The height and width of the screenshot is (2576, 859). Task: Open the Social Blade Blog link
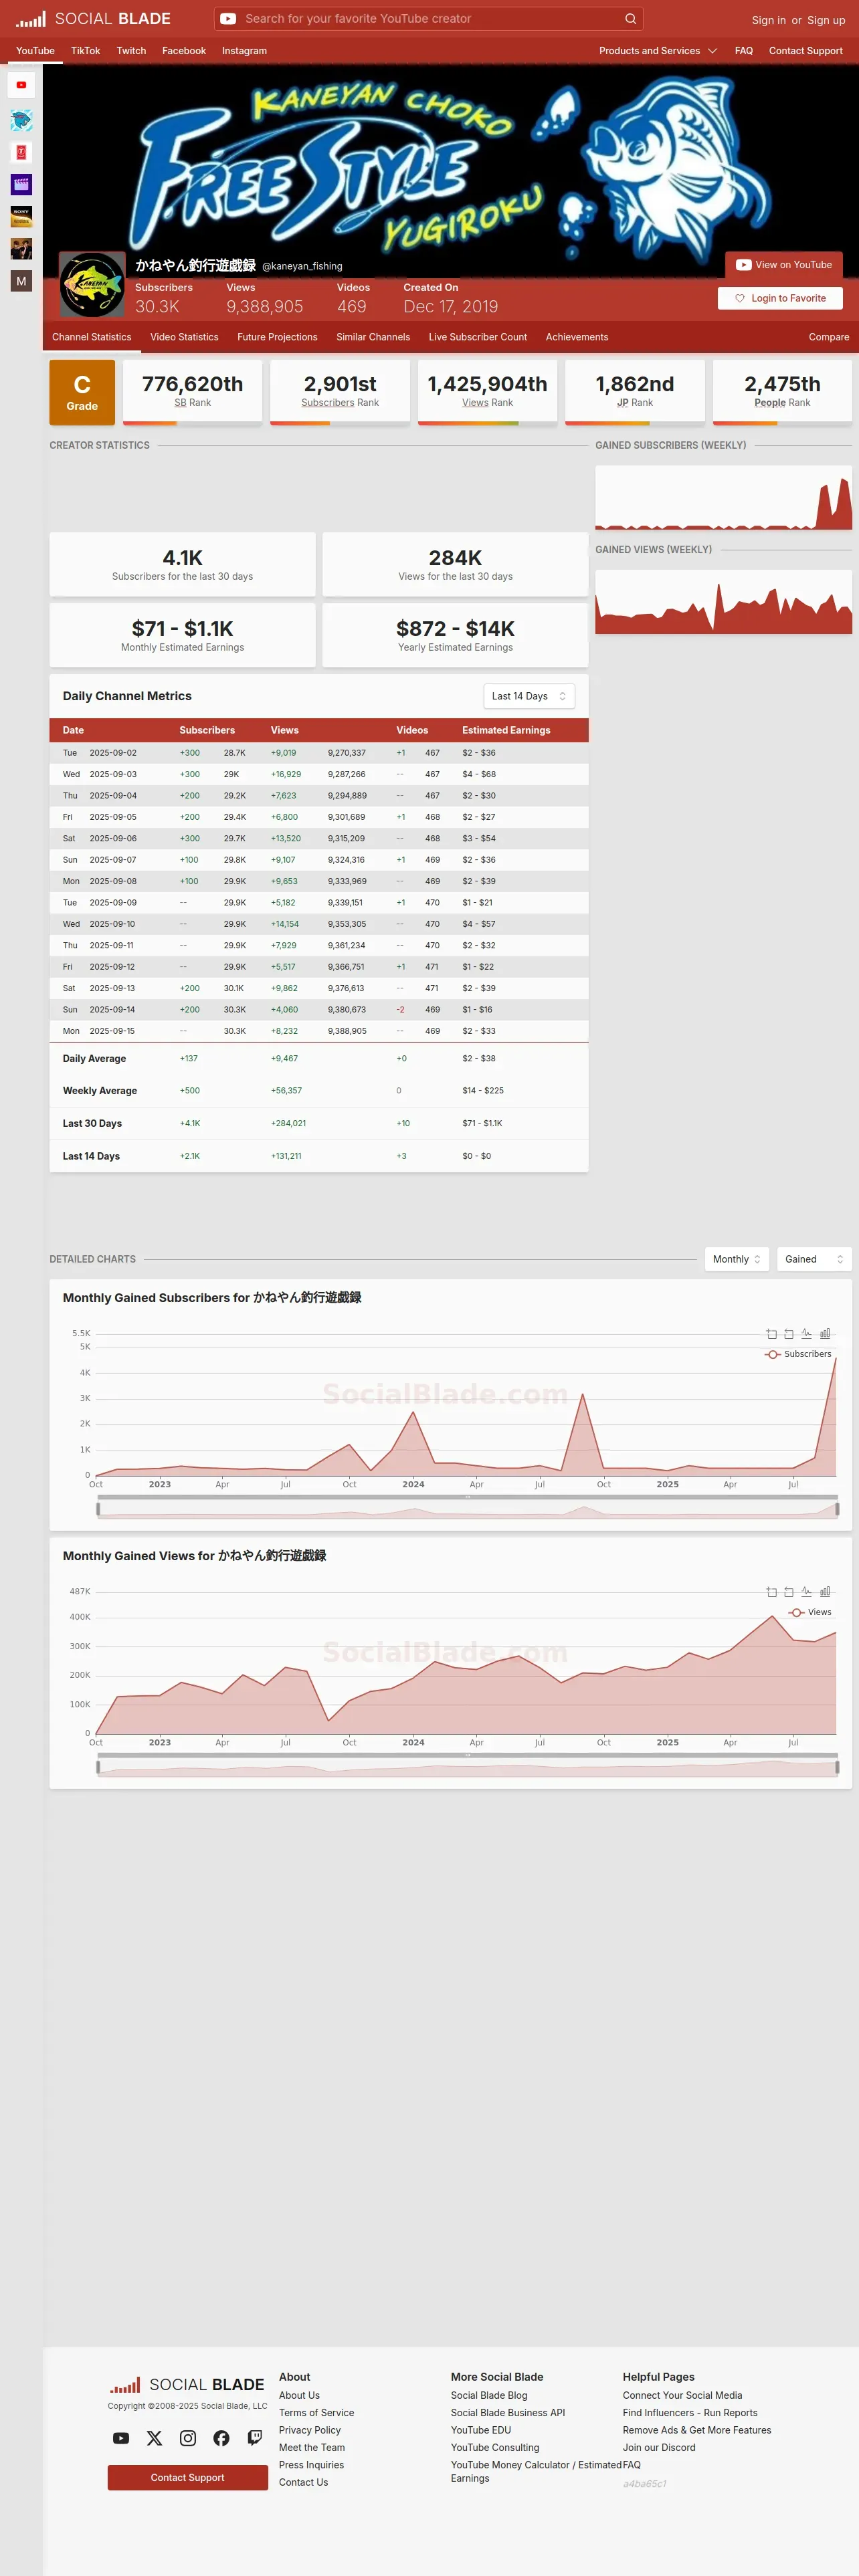coord(489,2395)
